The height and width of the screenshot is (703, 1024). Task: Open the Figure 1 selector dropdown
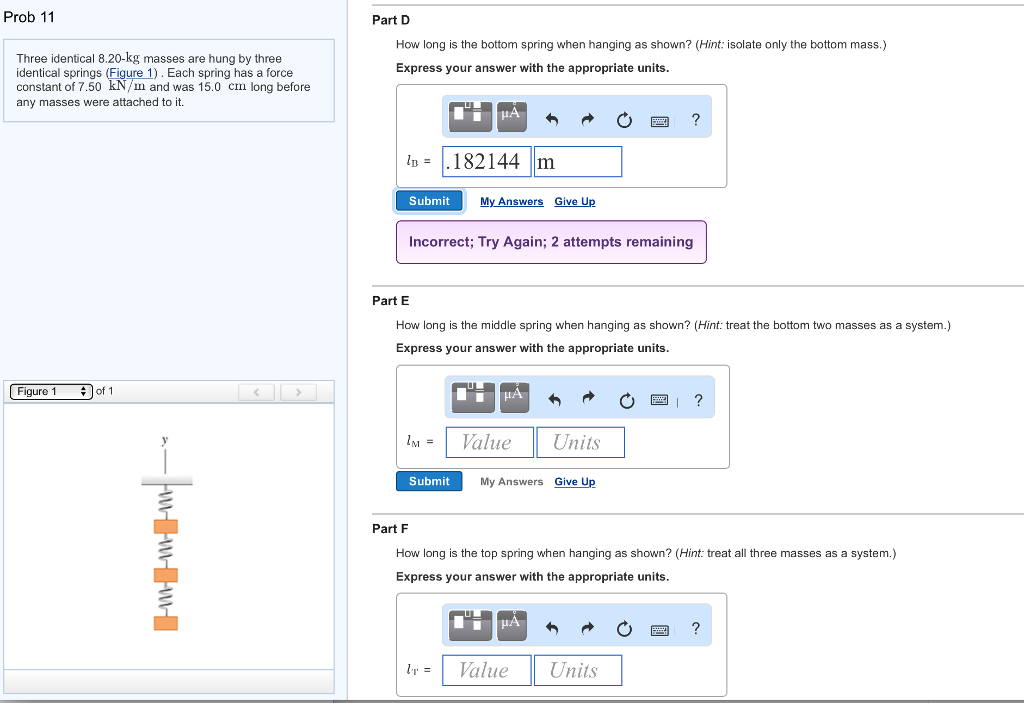click(x=48, y=391)
